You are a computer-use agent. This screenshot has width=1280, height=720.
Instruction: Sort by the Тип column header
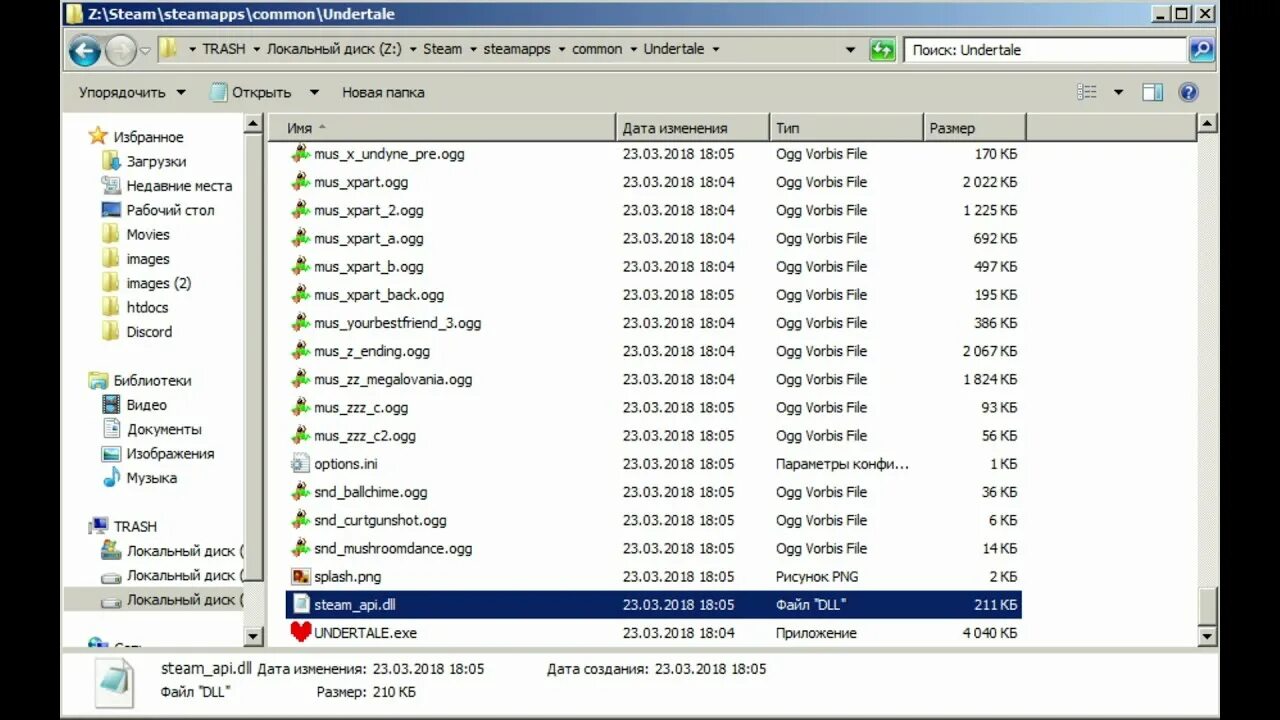846,128
